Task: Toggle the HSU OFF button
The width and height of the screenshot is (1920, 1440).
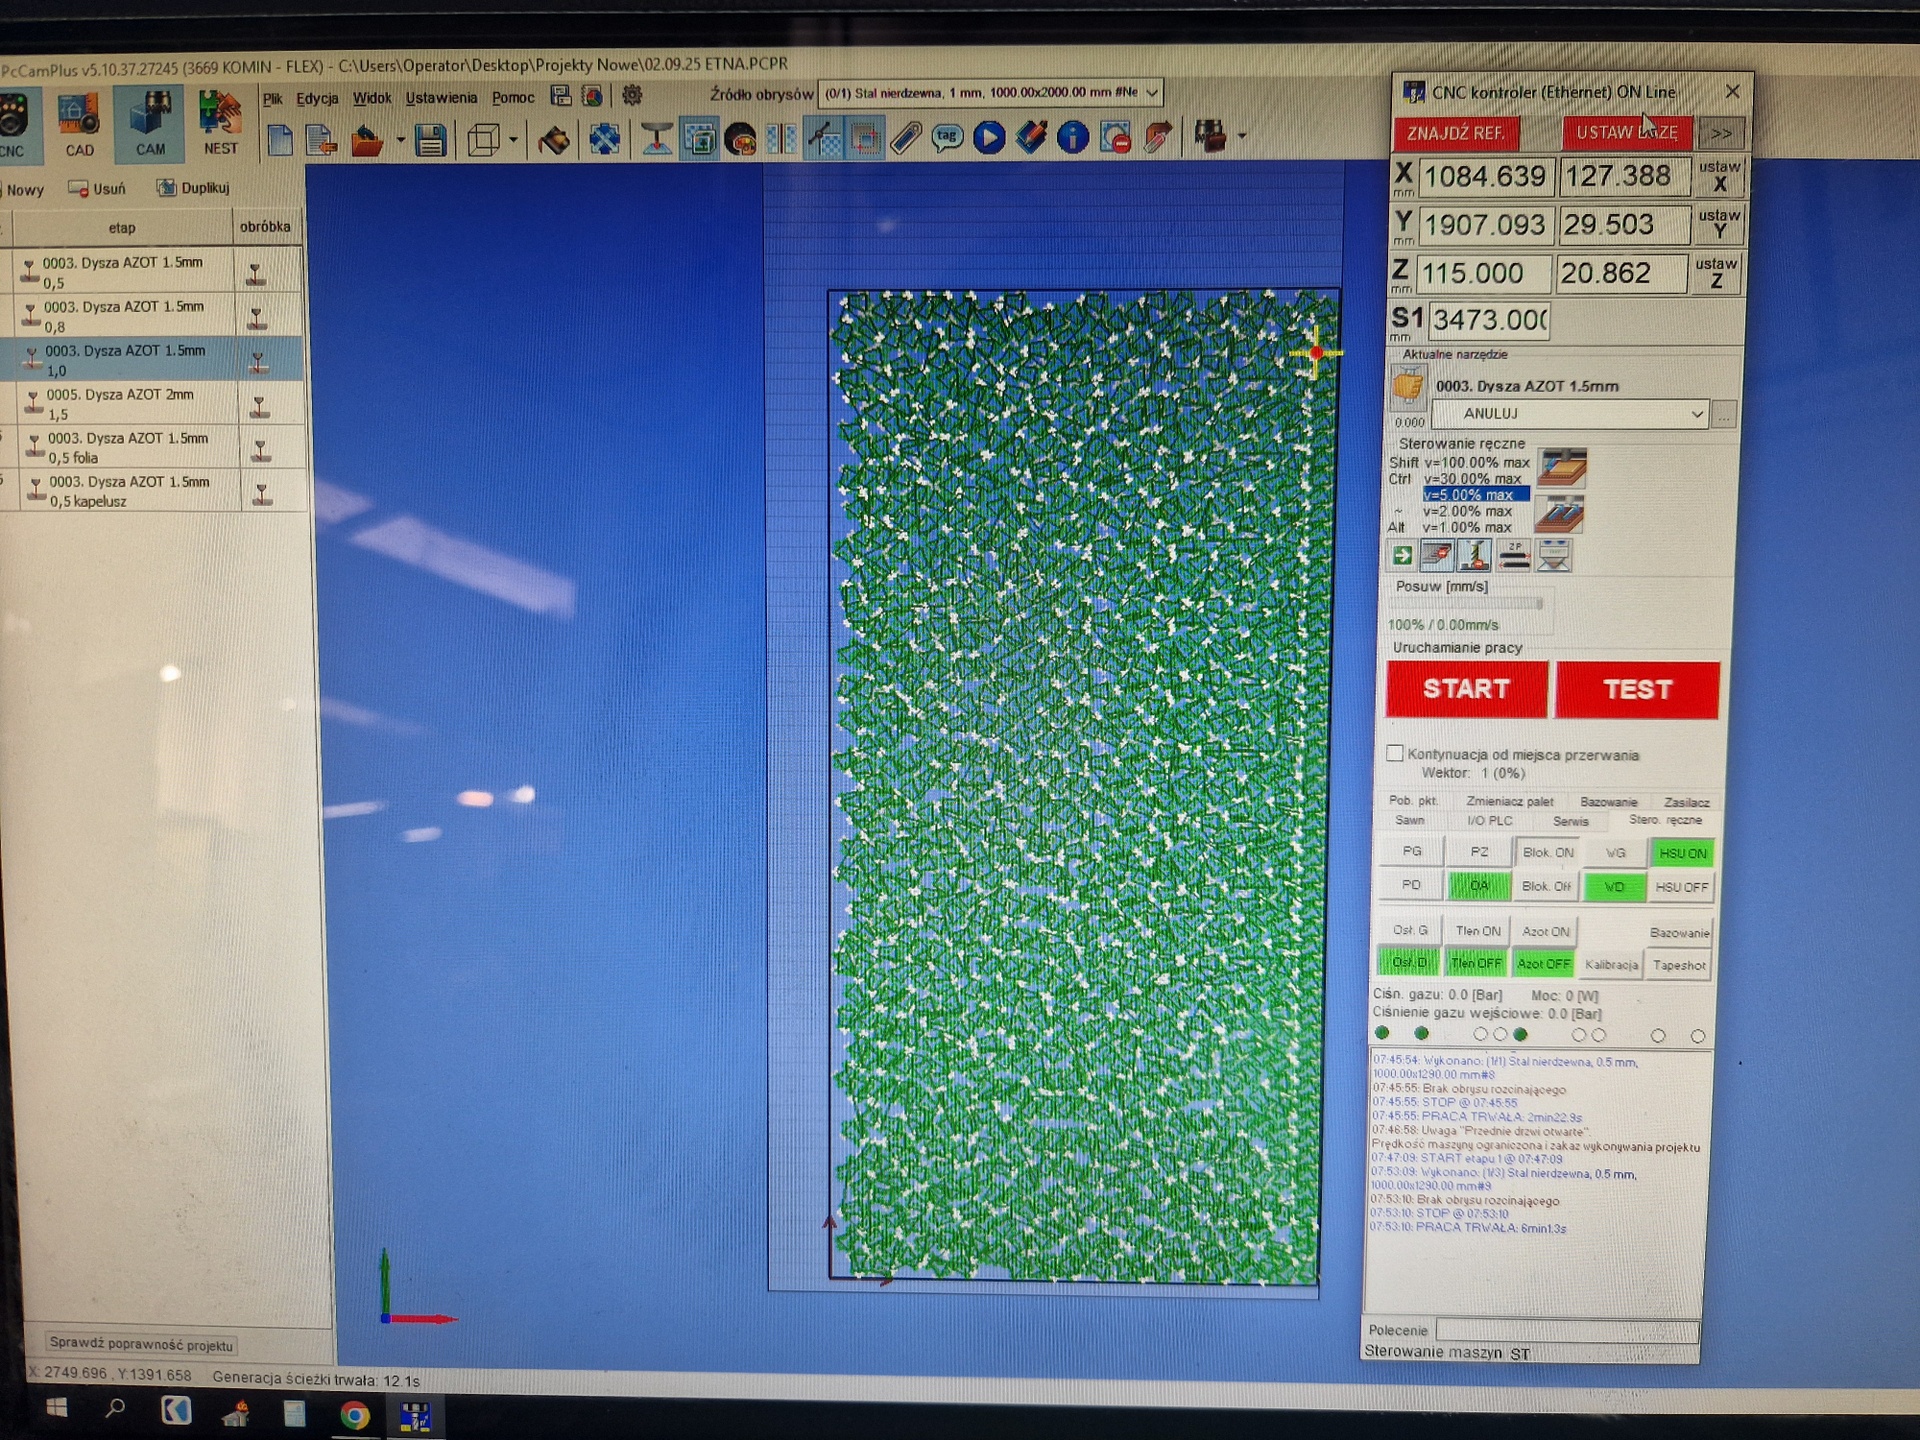Action: coord(1681,887)
